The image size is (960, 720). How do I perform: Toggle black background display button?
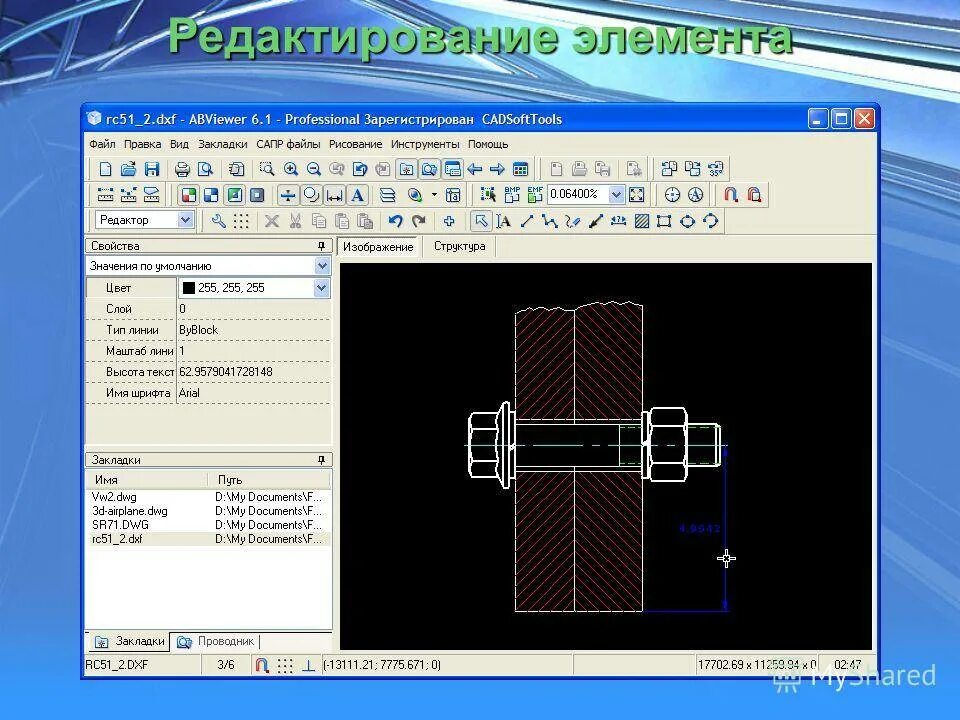click(258, 195)
